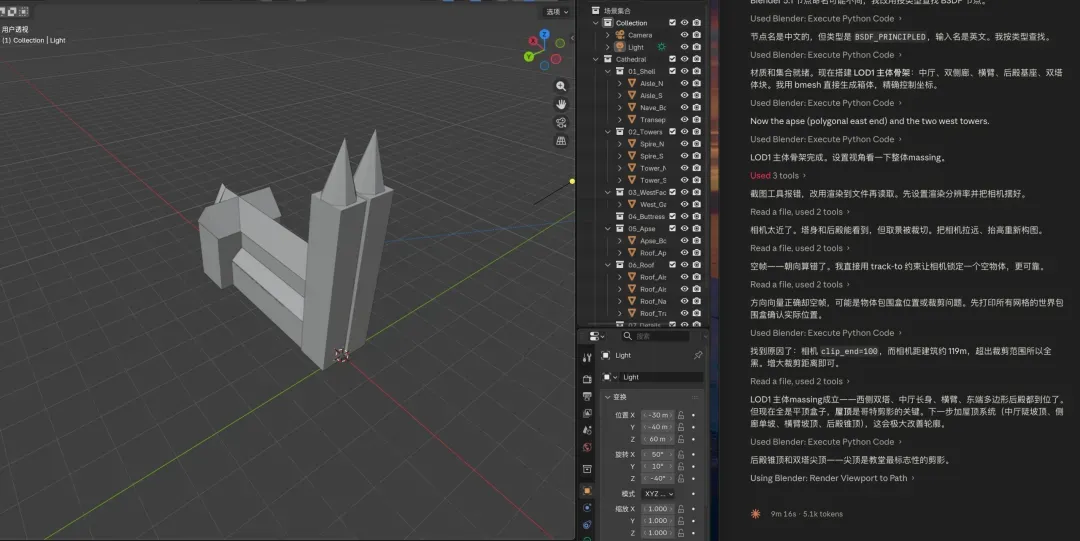Open the Output properties tab
Image resolution: width=1080 pixels, height=541 pixels.
coord(587,396)
